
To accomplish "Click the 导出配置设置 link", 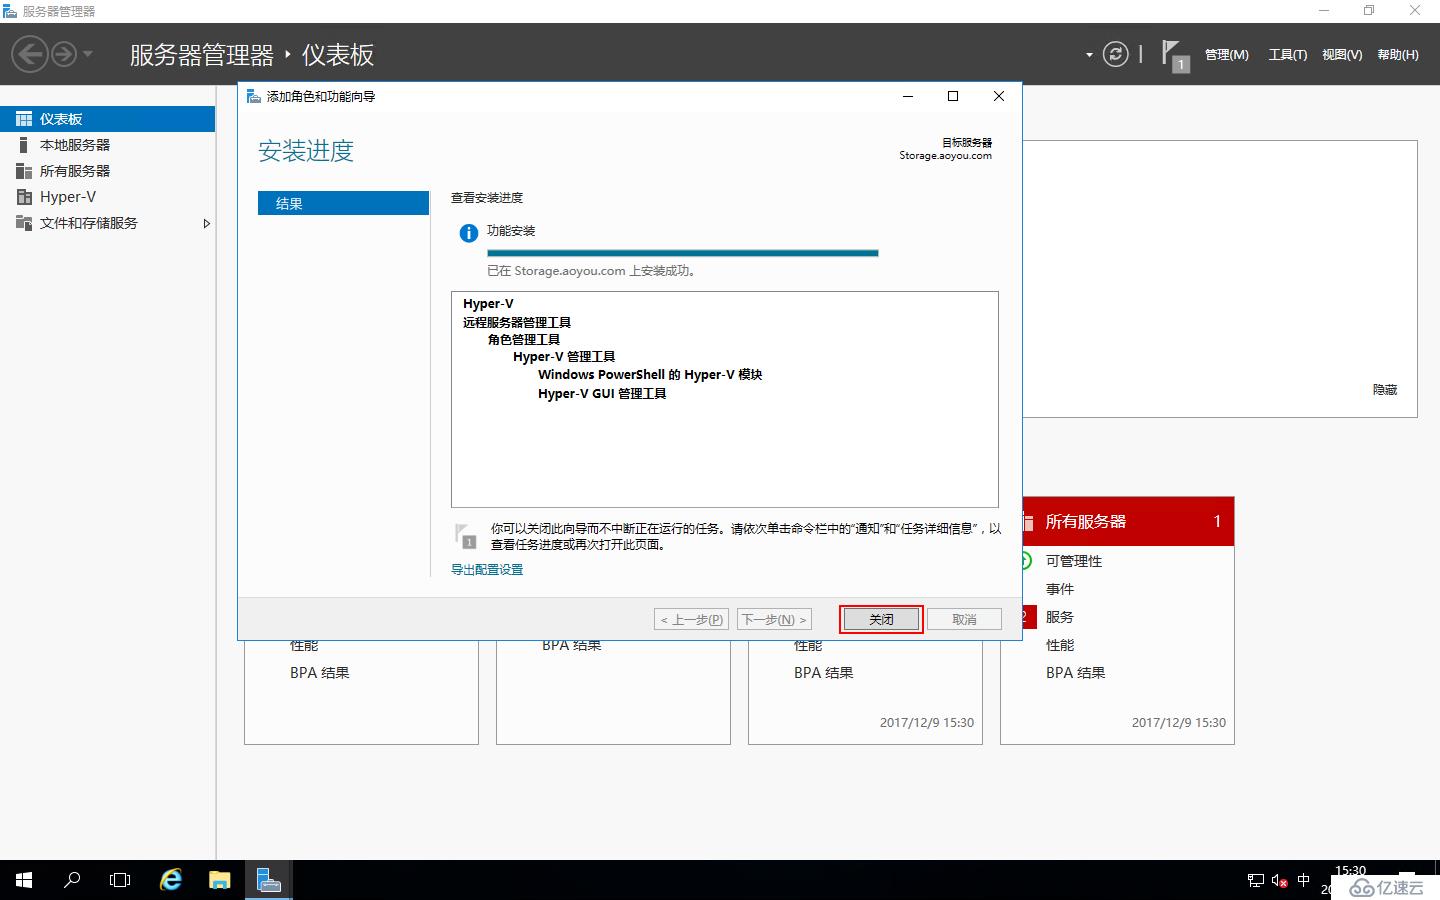I will 487,569.
